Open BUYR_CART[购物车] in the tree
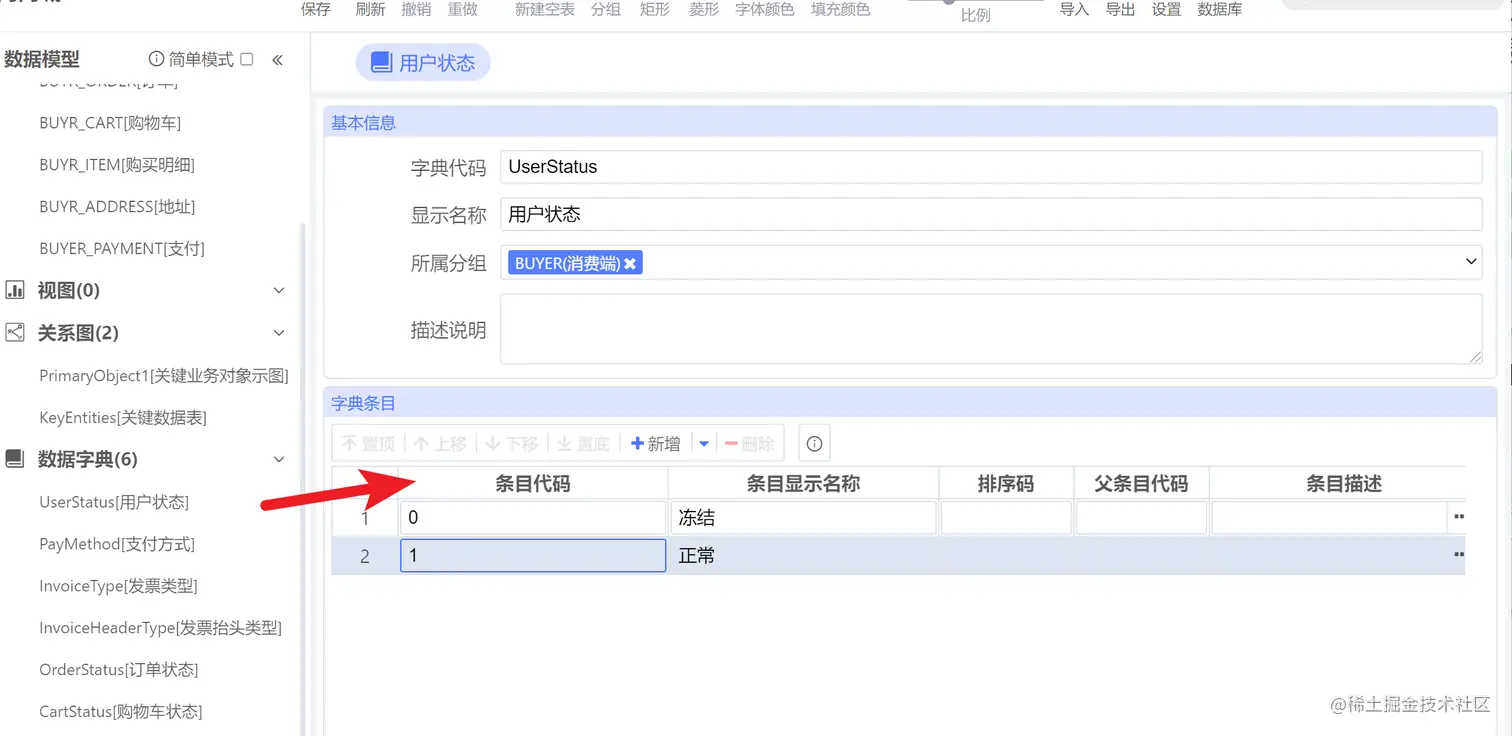 click(x=110, y=123)
